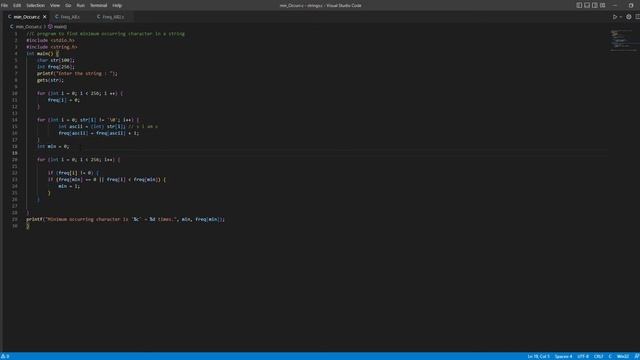Run the C file with play icon
The width and height of the screenshot is (640, 360).
tap(615, 17)
